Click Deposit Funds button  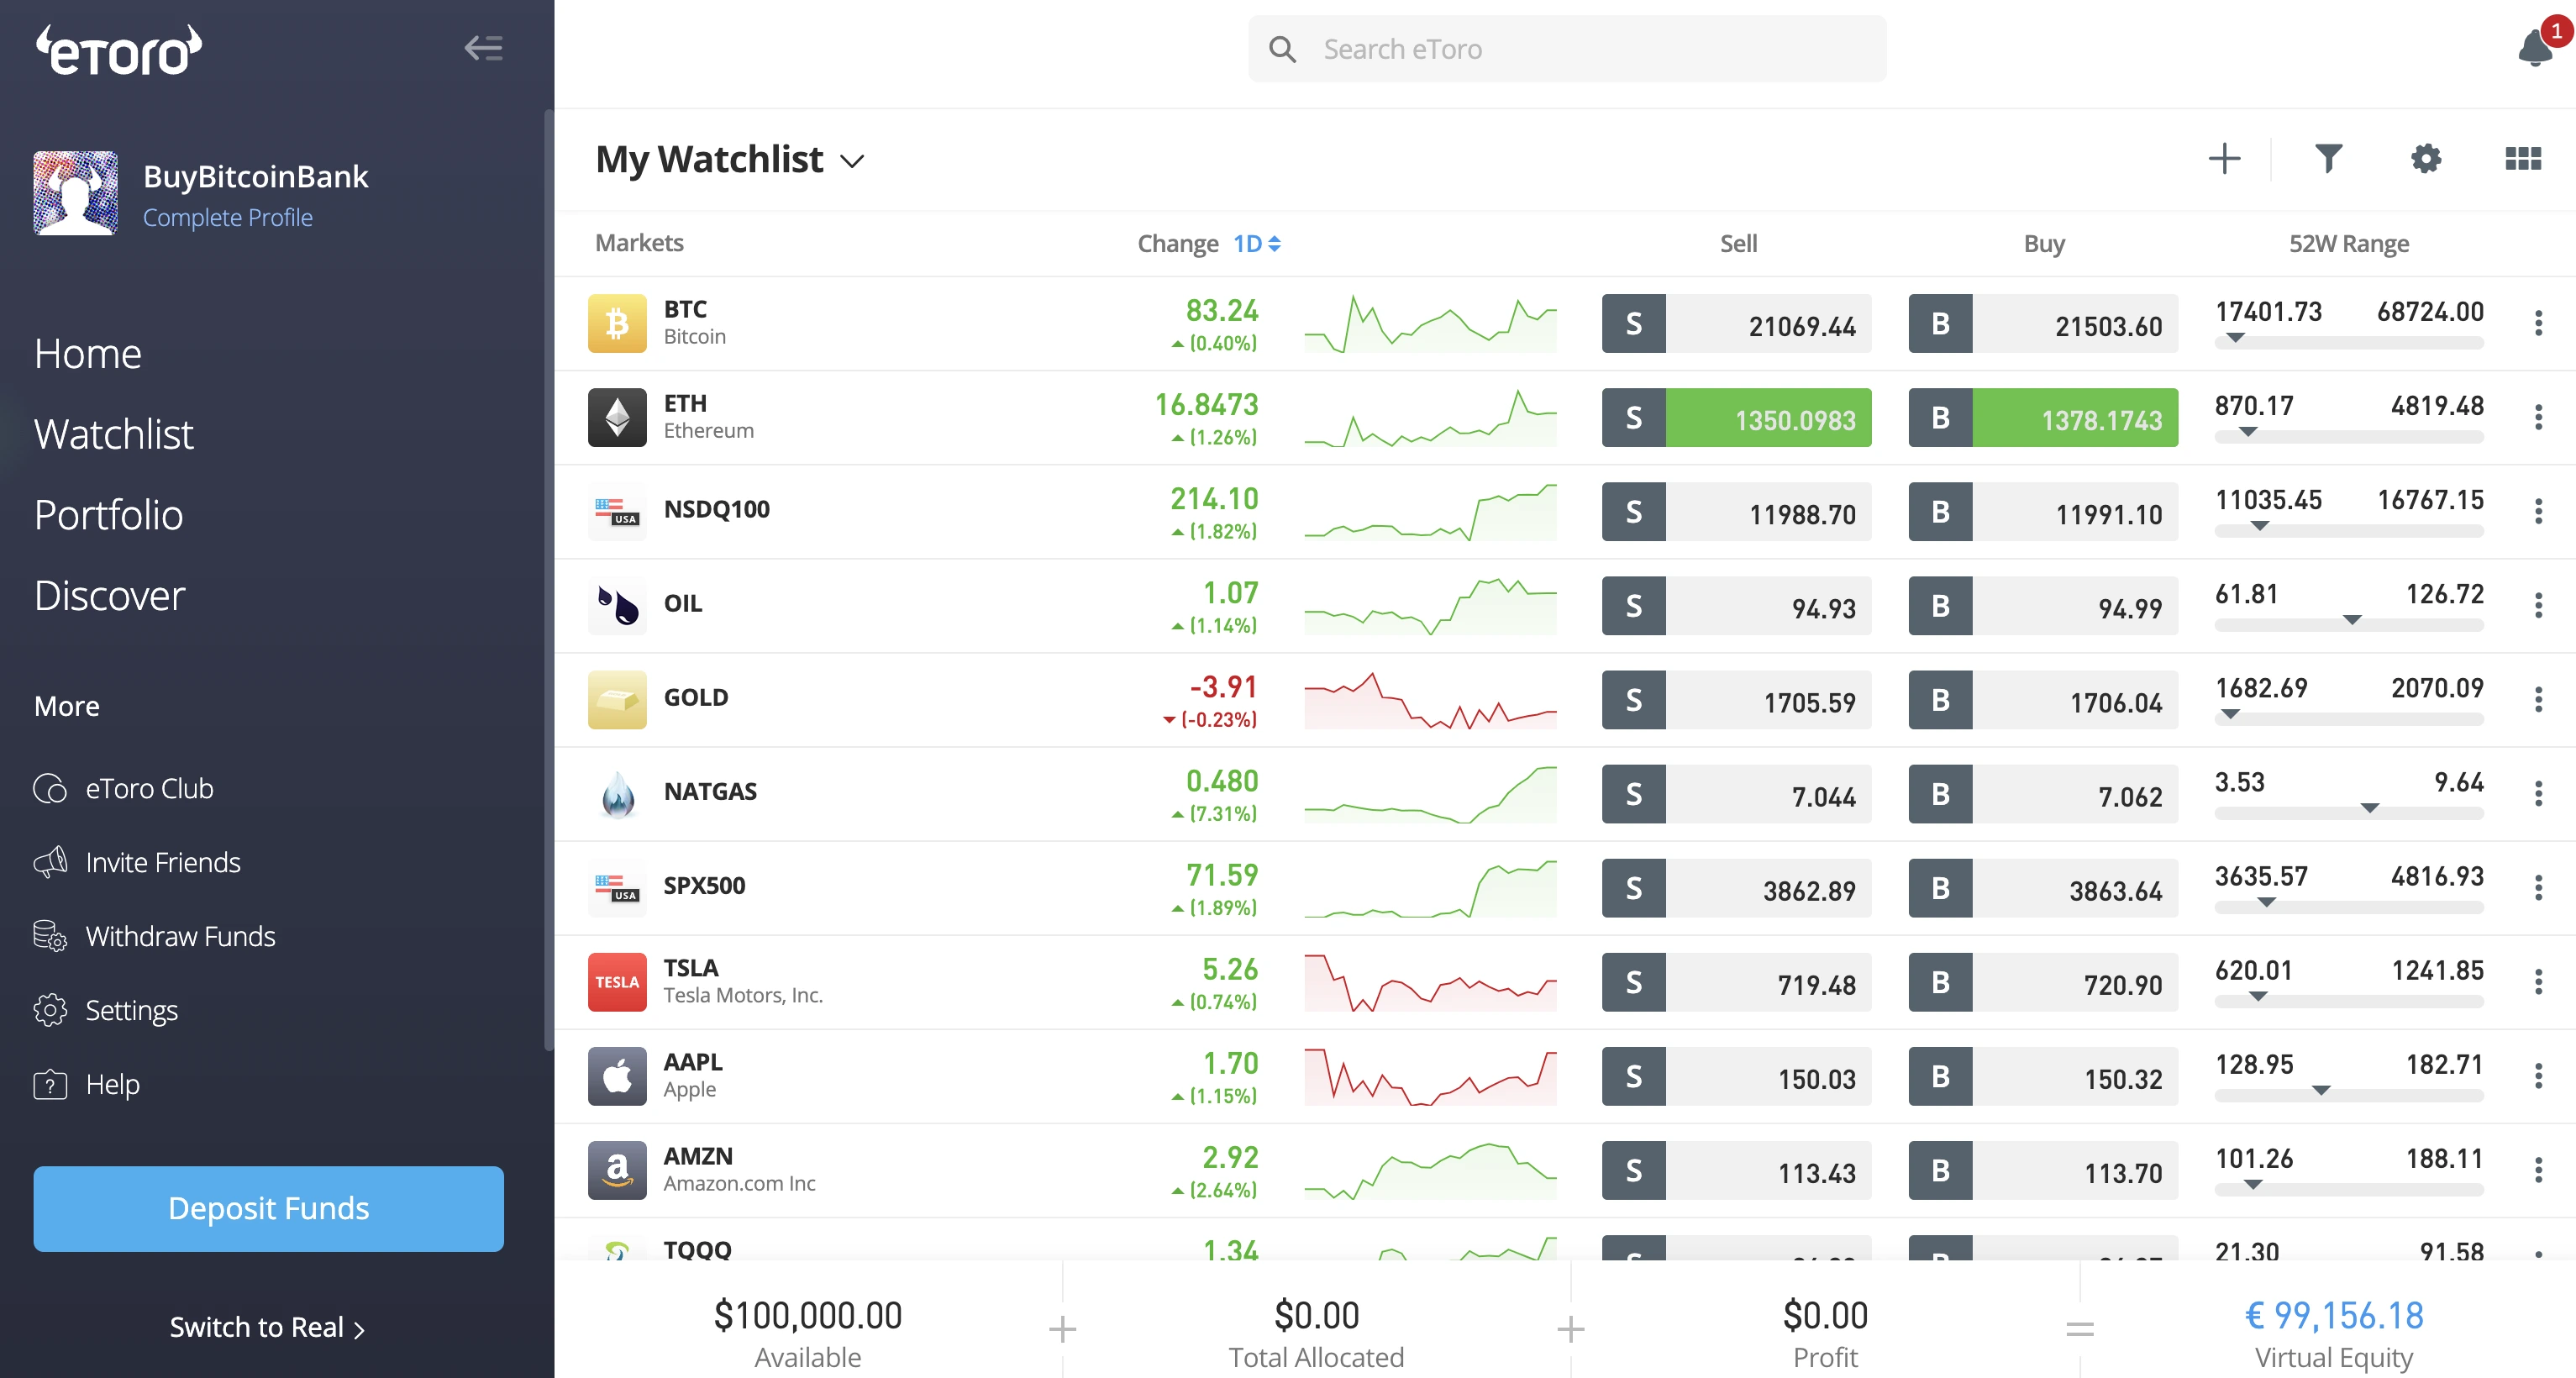(x=269, y=1208)
